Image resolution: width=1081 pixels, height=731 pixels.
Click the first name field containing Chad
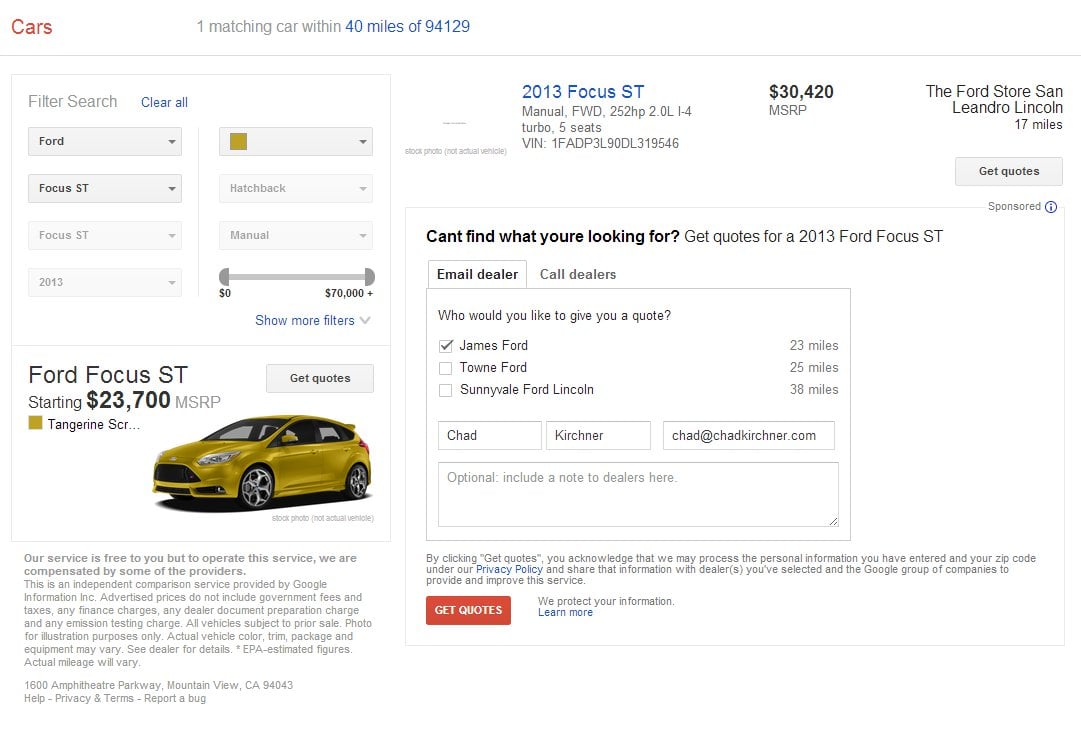[489, 436]
